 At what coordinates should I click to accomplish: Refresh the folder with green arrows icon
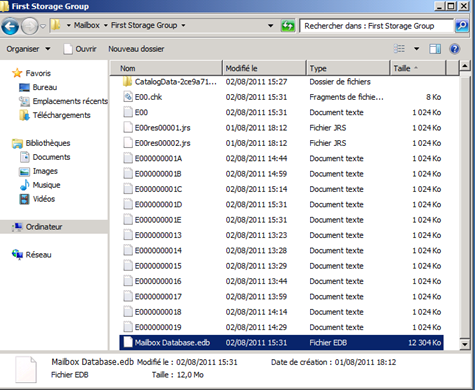[x=288, y=26]
